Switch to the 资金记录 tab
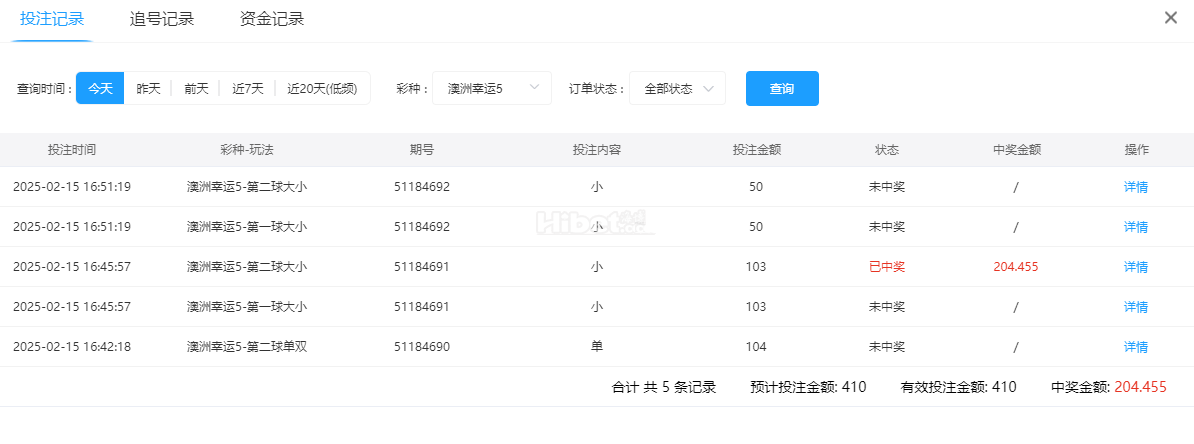The height and width of the screenshot is (444, 1194). (x=272, y=19)
